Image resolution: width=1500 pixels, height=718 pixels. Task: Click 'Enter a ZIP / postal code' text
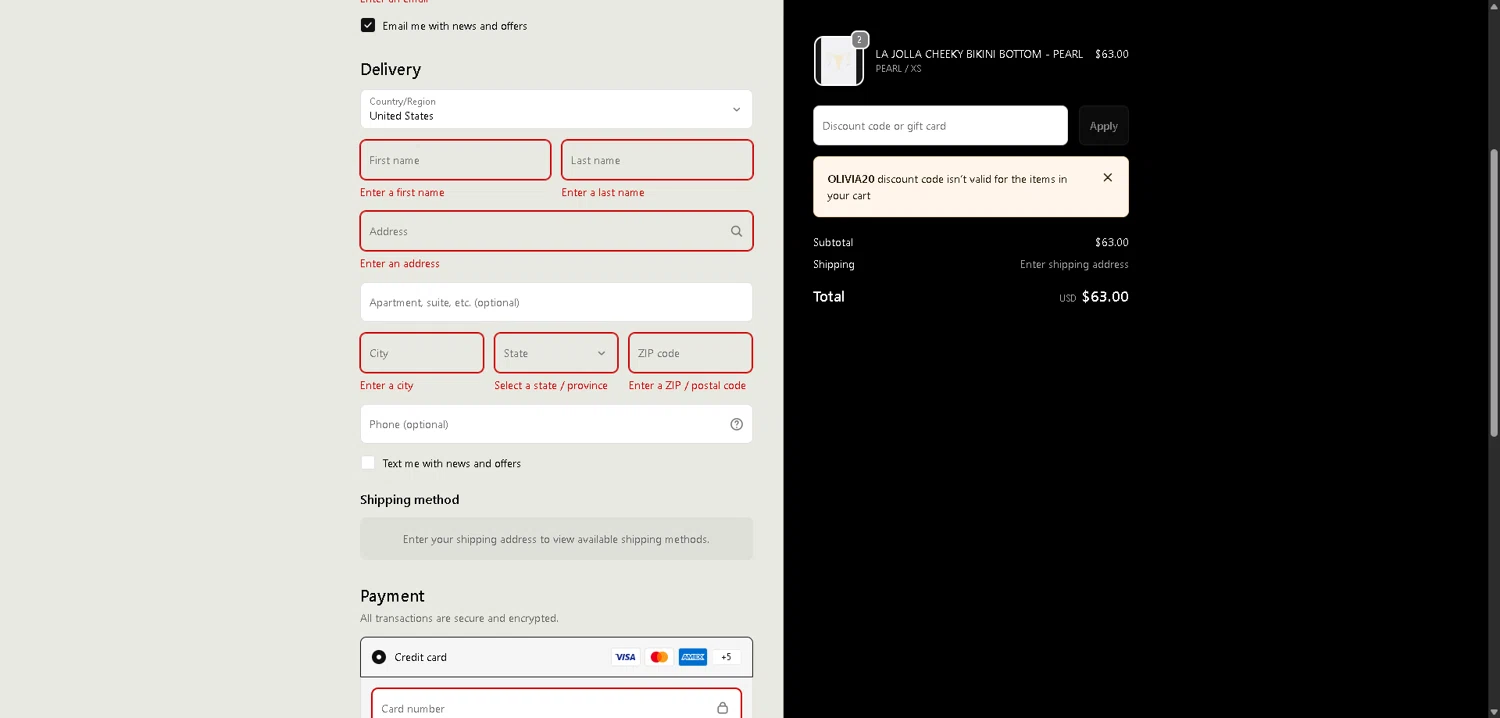click(x=687, y=386)
